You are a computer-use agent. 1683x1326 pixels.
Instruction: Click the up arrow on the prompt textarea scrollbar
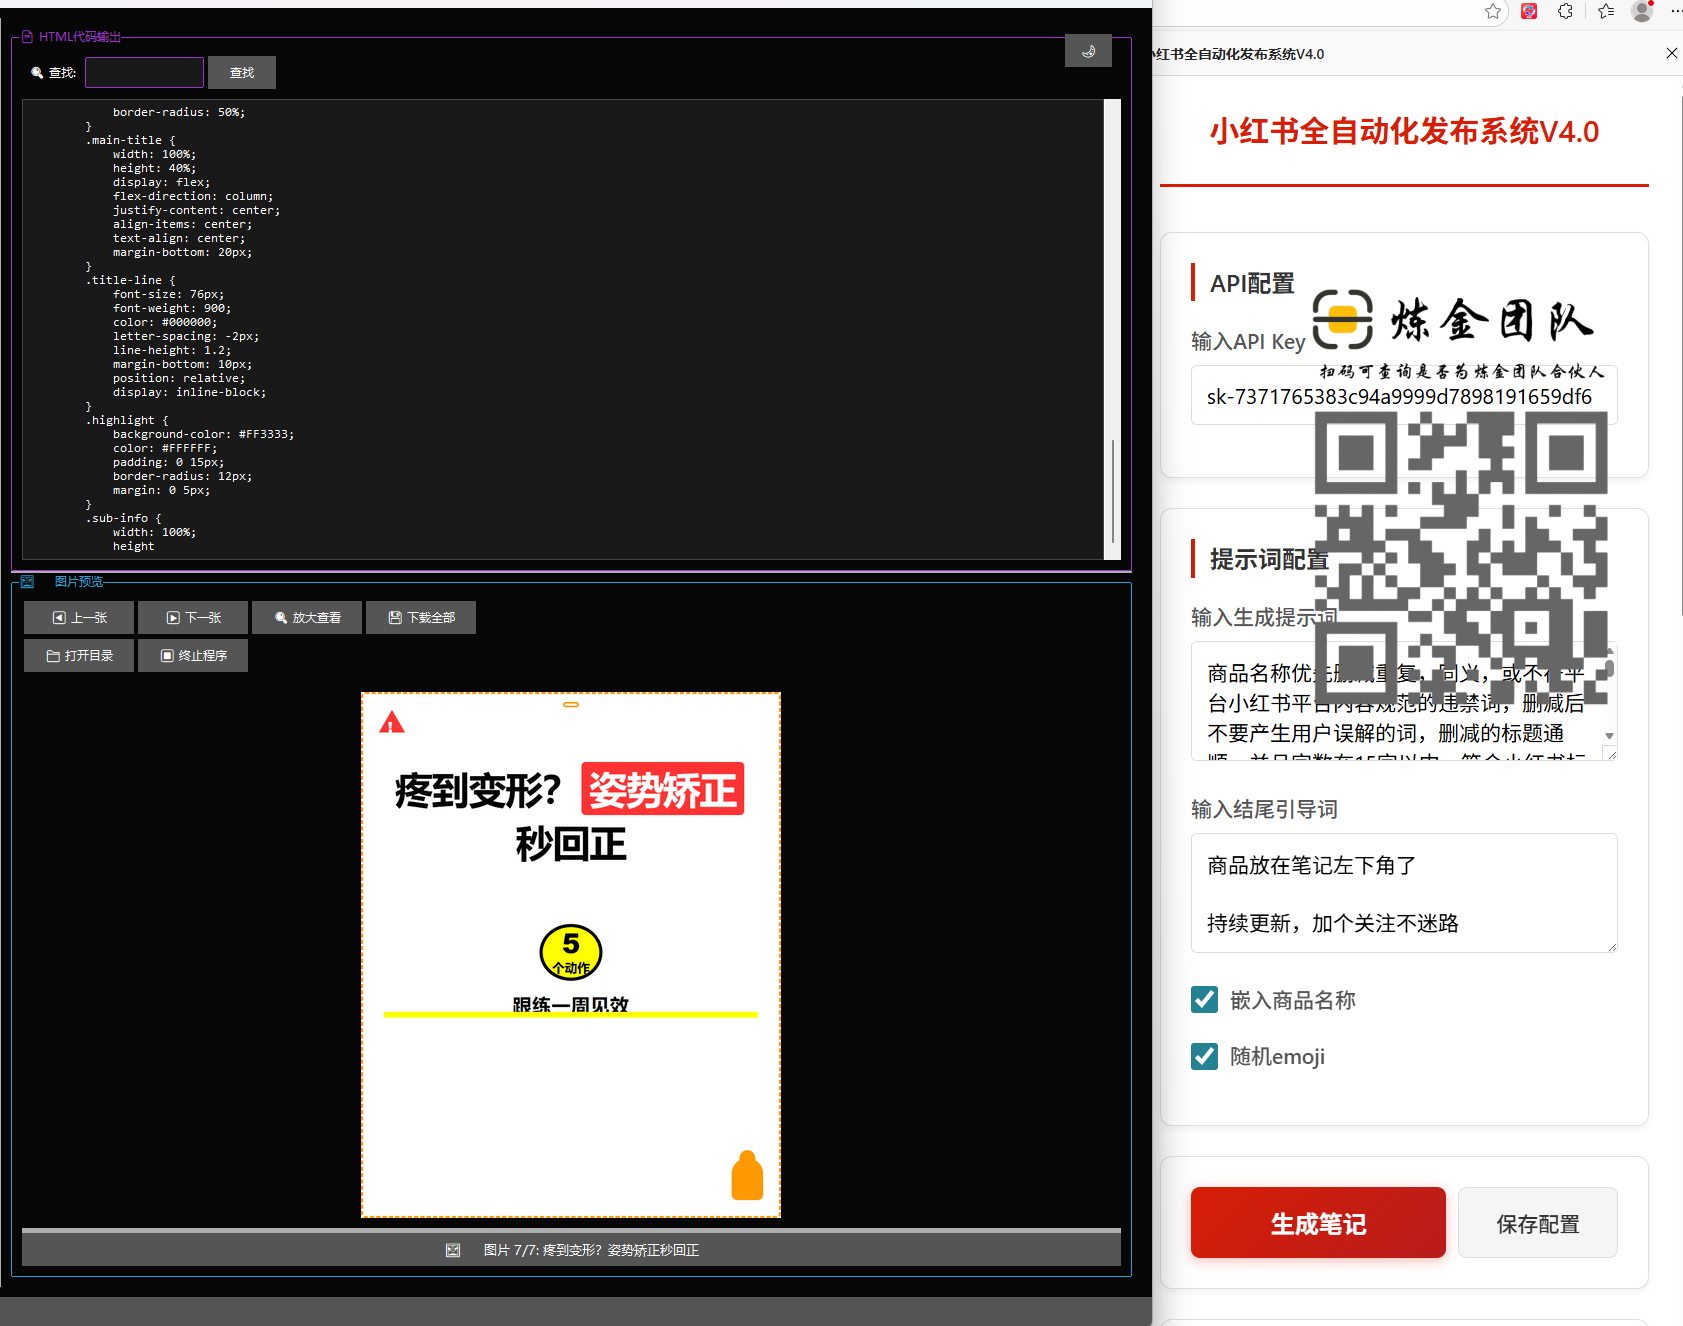point(1609,650)
